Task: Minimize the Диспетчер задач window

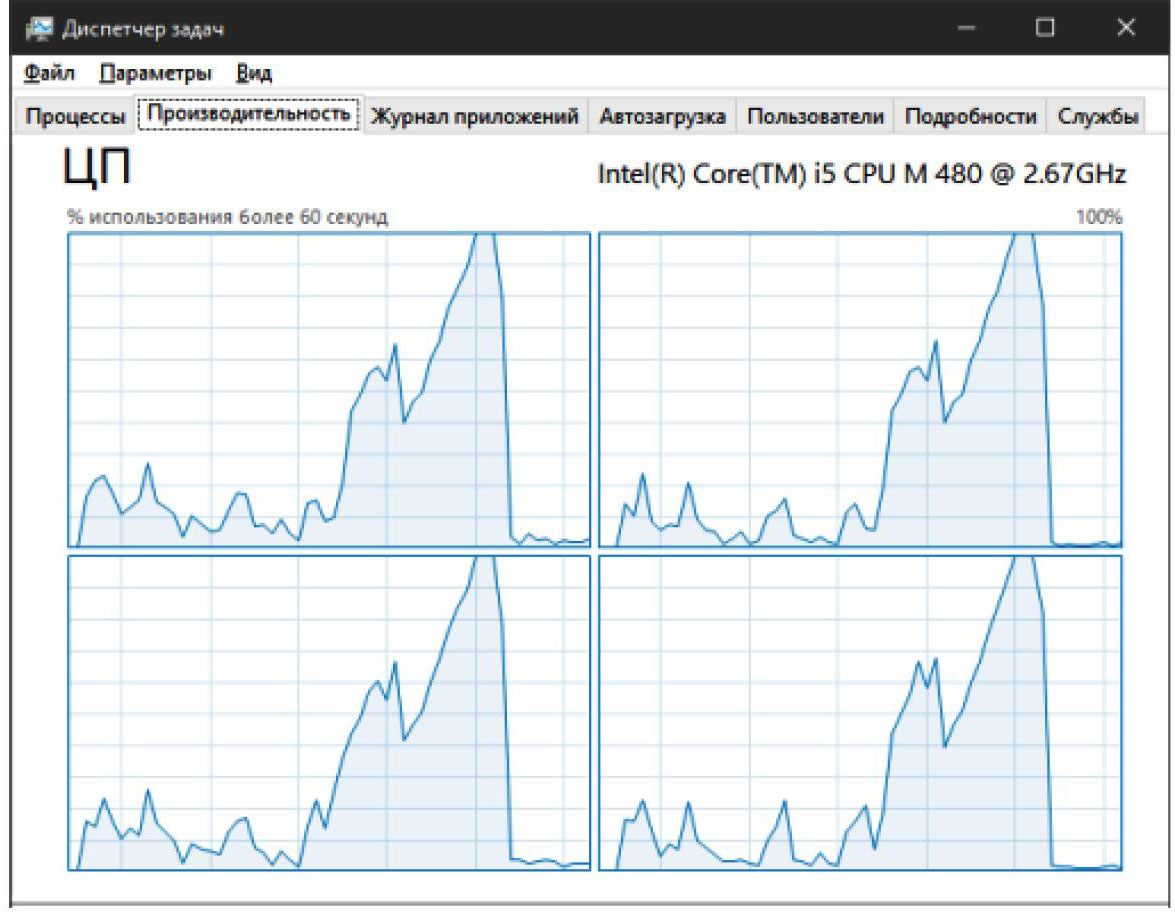Action: tap(966, 28)
